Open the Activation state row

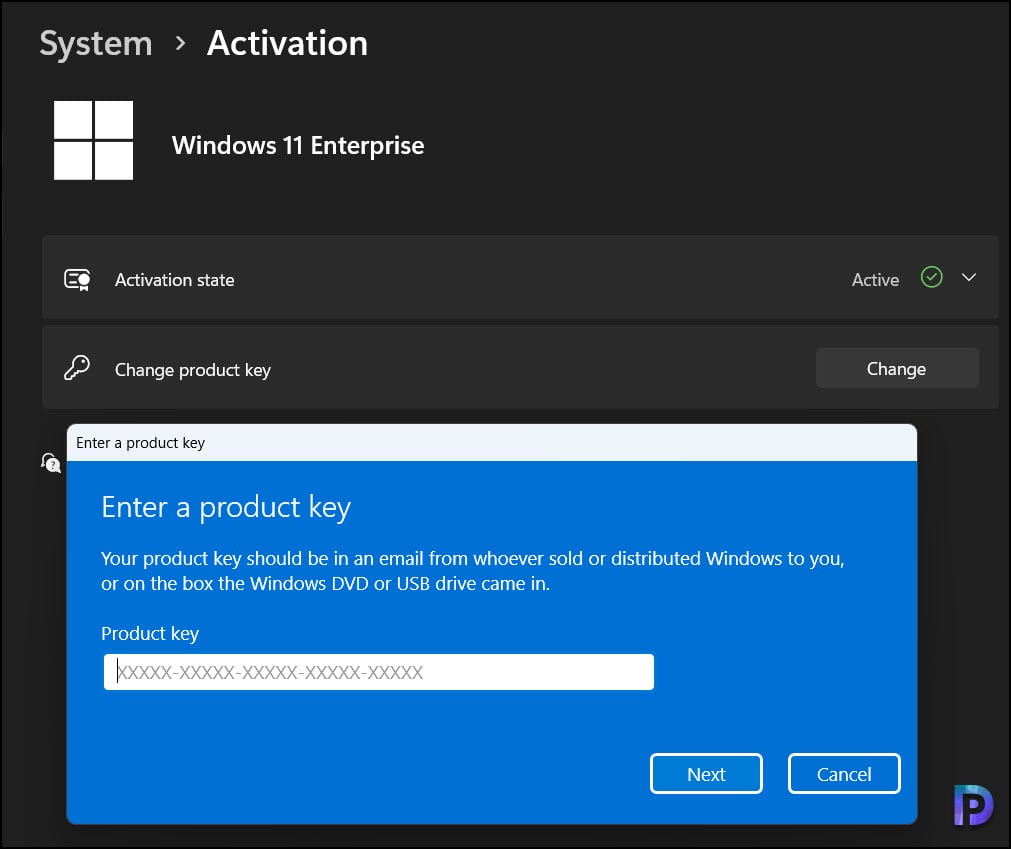[520, 278]
